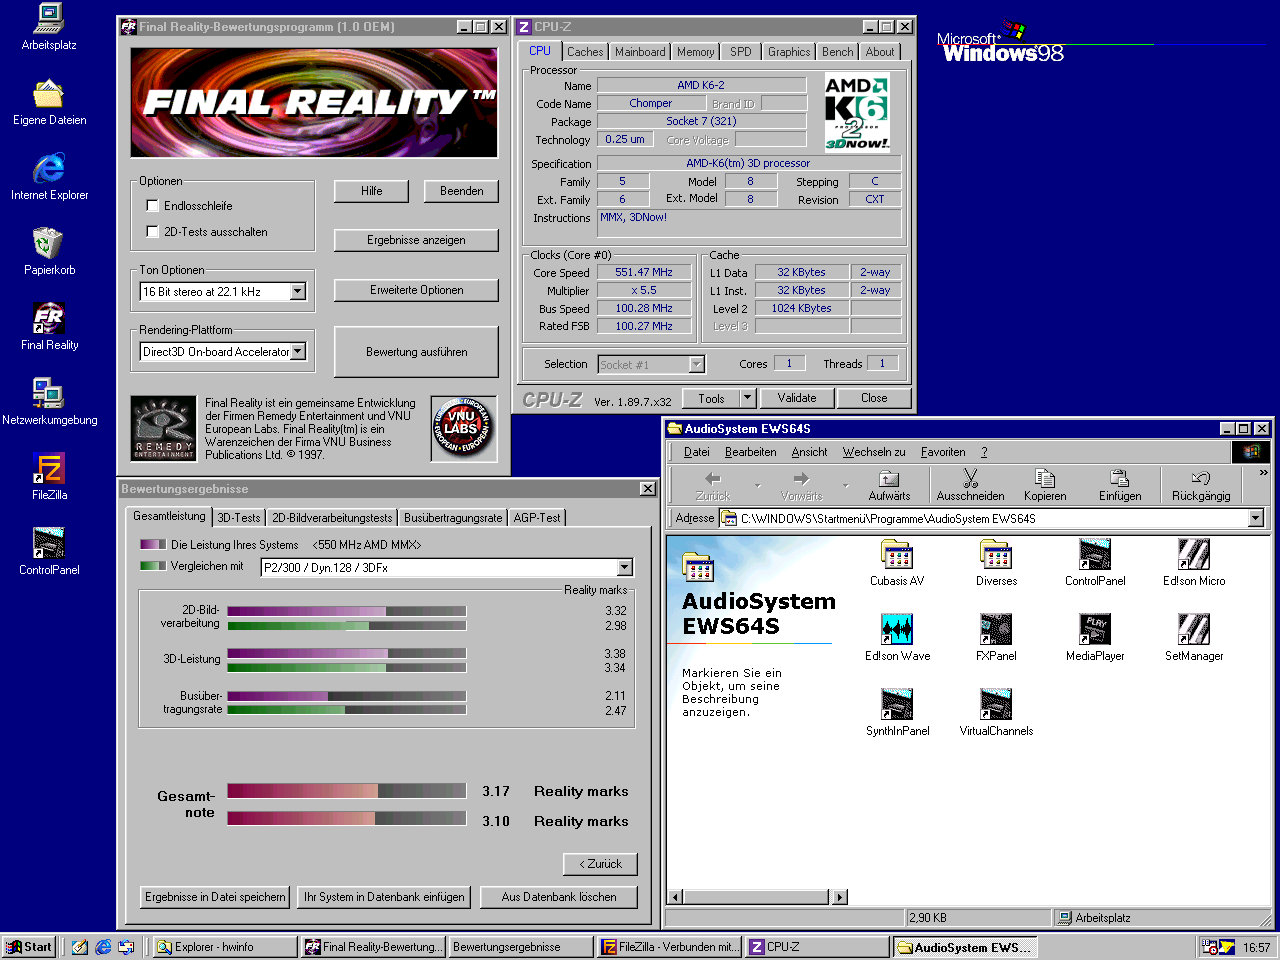Image resolution: width=1280 pixels, height=960 pixels.
Task: Select Eigene Dateien folder icon on desktop
Action: click(x=49, y=94)
